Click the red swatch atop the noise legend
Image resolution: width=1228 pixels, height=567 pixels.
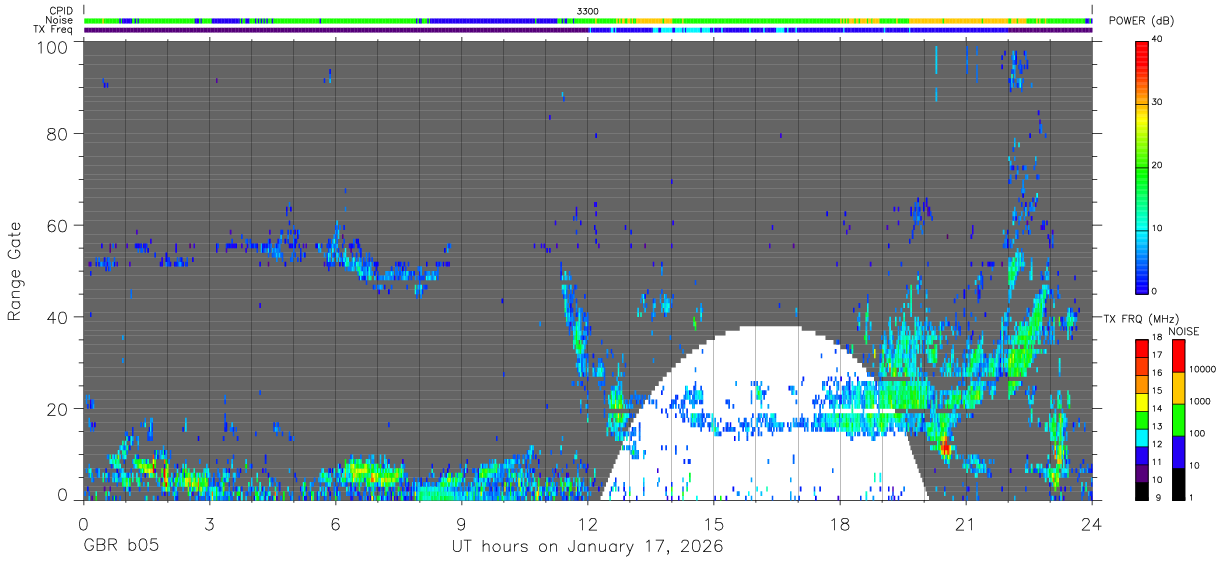[1178, 355]
